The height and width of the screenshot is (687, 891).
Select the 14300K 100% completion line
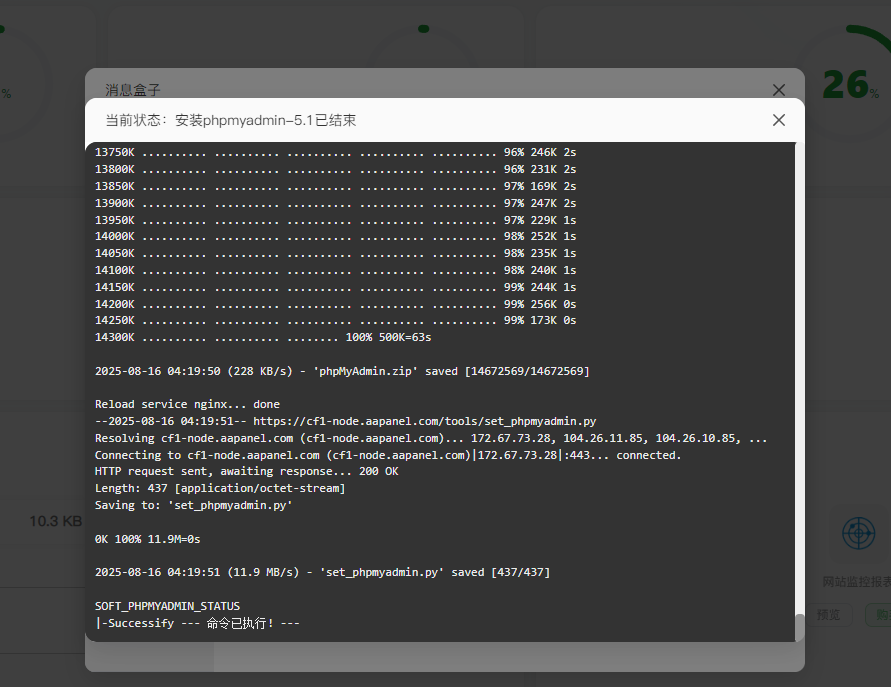click(263, 338)
